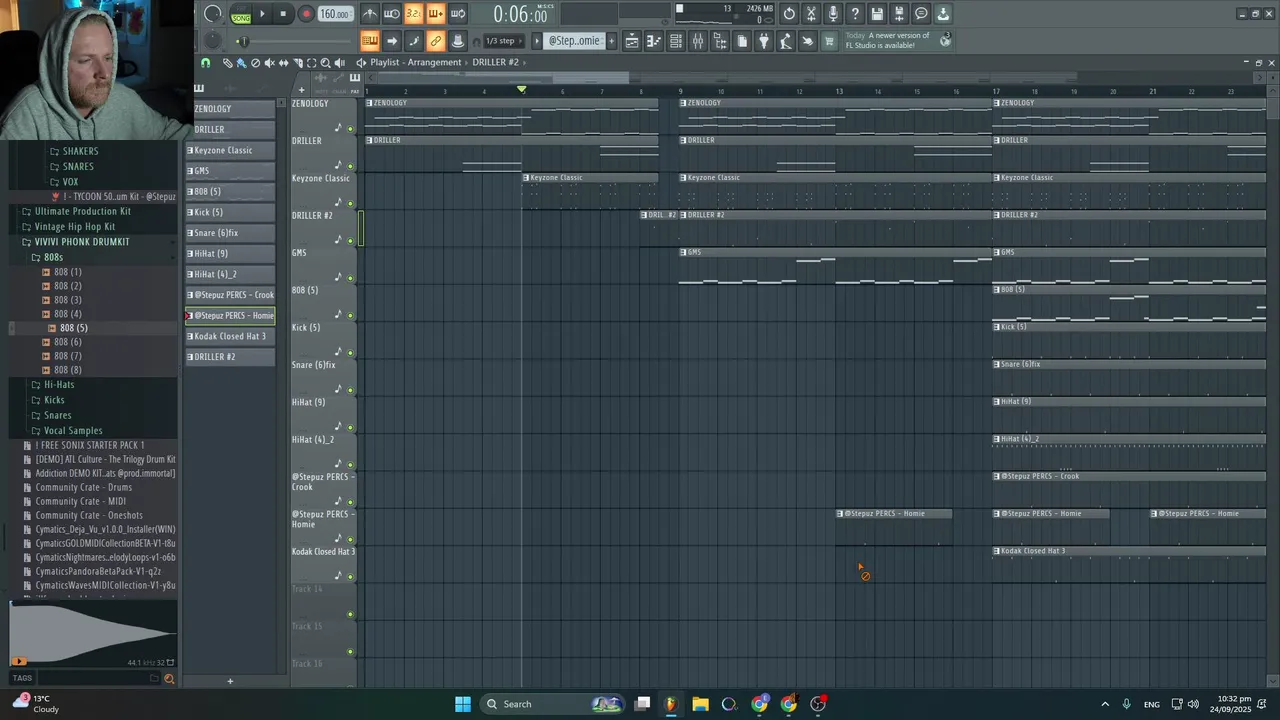Click the FL Studio update notification

coord(898,40)
